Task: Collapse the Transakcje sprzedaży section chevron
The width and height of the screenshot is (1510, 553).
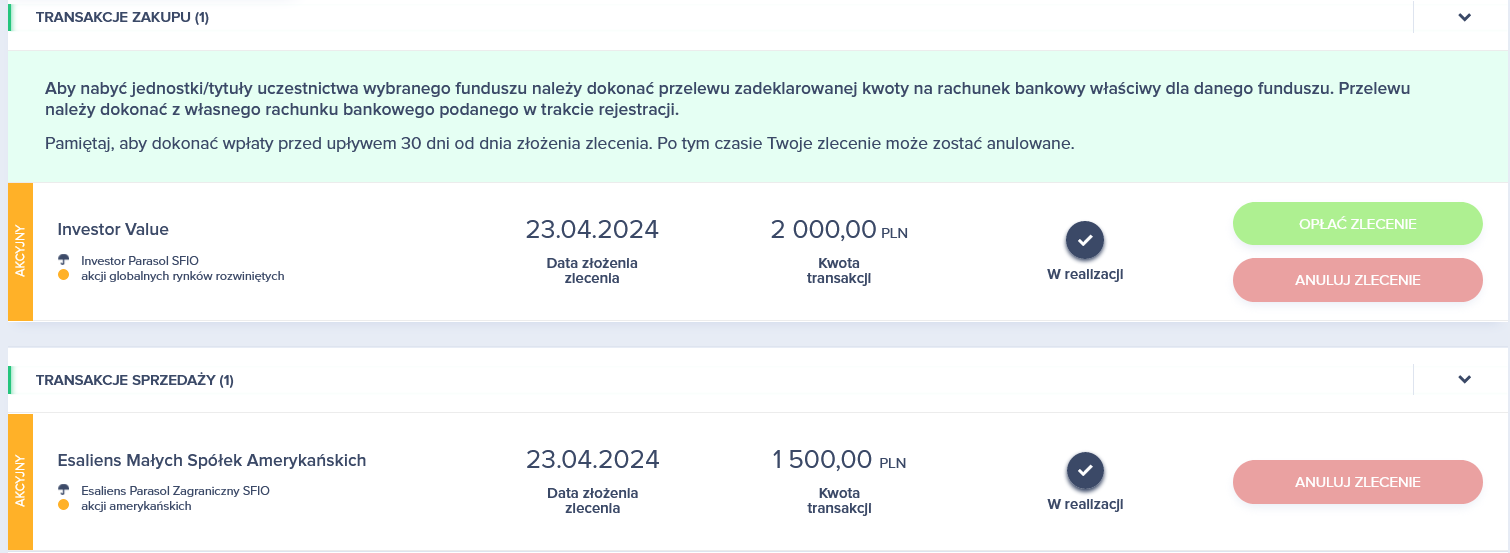Action: [1465, 380]
